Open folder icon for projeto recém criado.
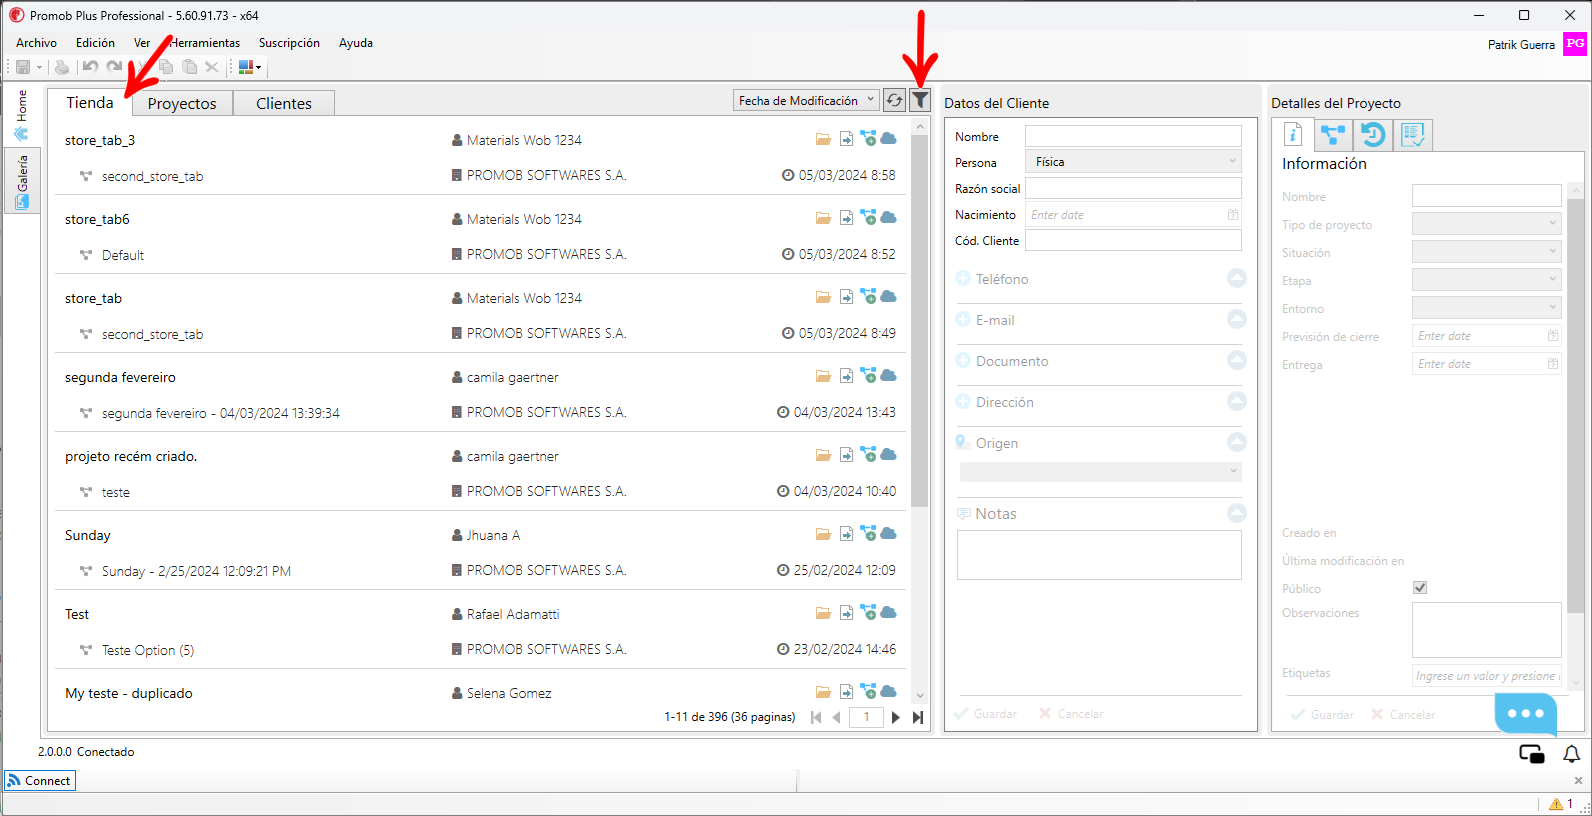Image resolution: width=1592 pixels, height=816 pixels. pyautogui.click(x=823, y=455)
